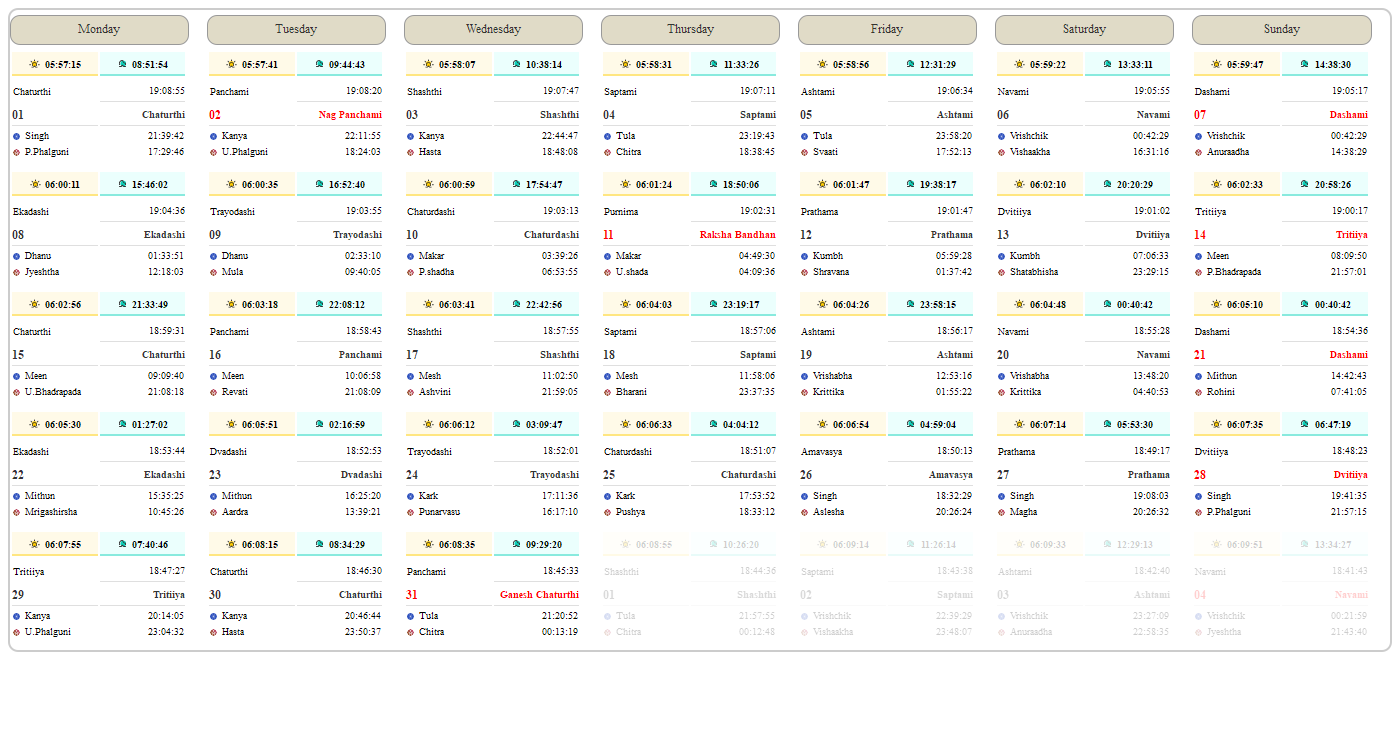Click the moon icon next to 10:38:14

coord(516,64)
